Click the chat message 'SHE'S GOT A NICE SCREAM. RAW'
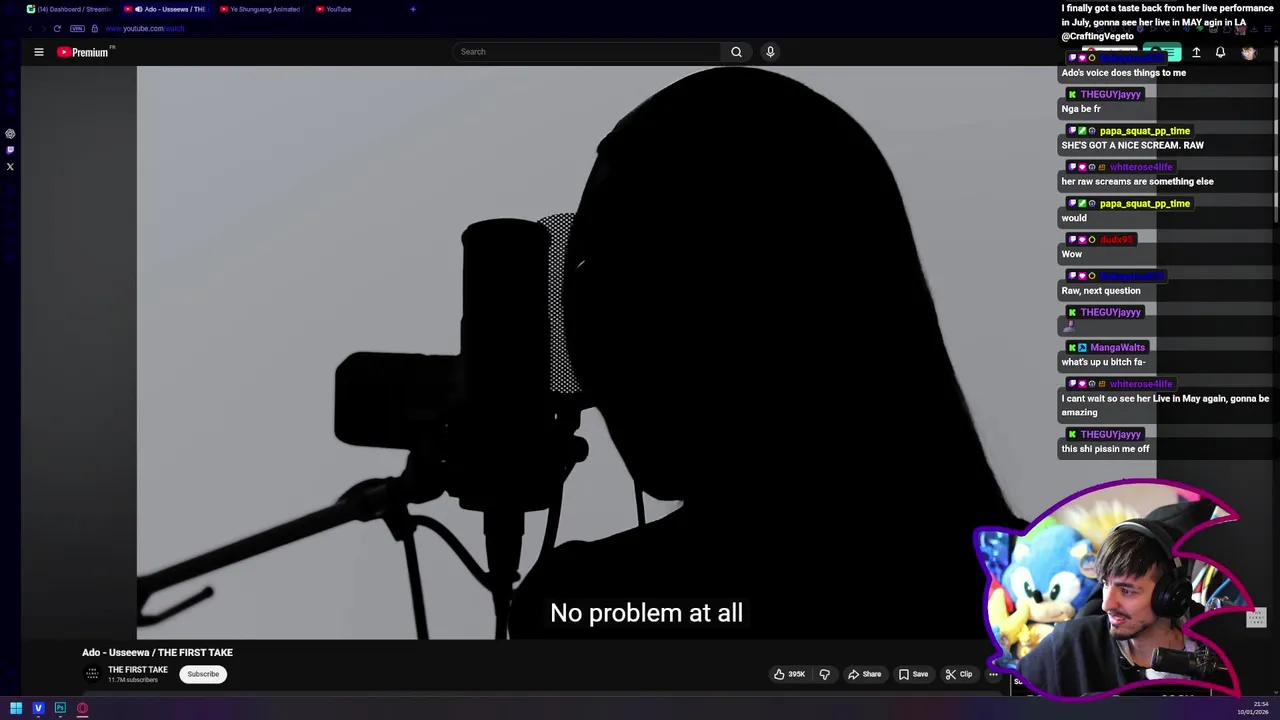This screenshot has height=720, width=1280. pyautogui.click(x=1132, y=145)
